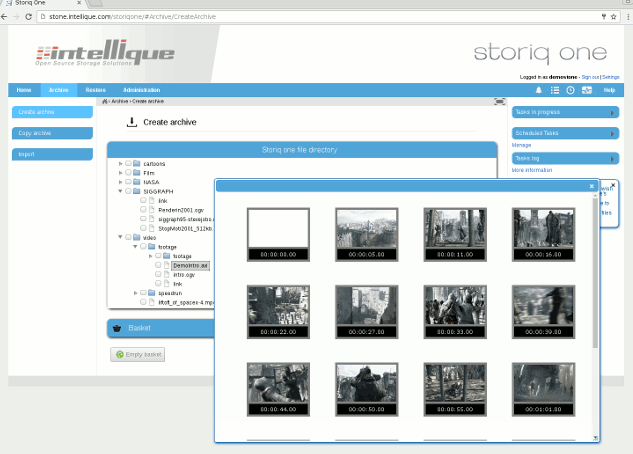Click the download icon beside Create archive heading
This screenshot has width=633, height=454.
132,122
